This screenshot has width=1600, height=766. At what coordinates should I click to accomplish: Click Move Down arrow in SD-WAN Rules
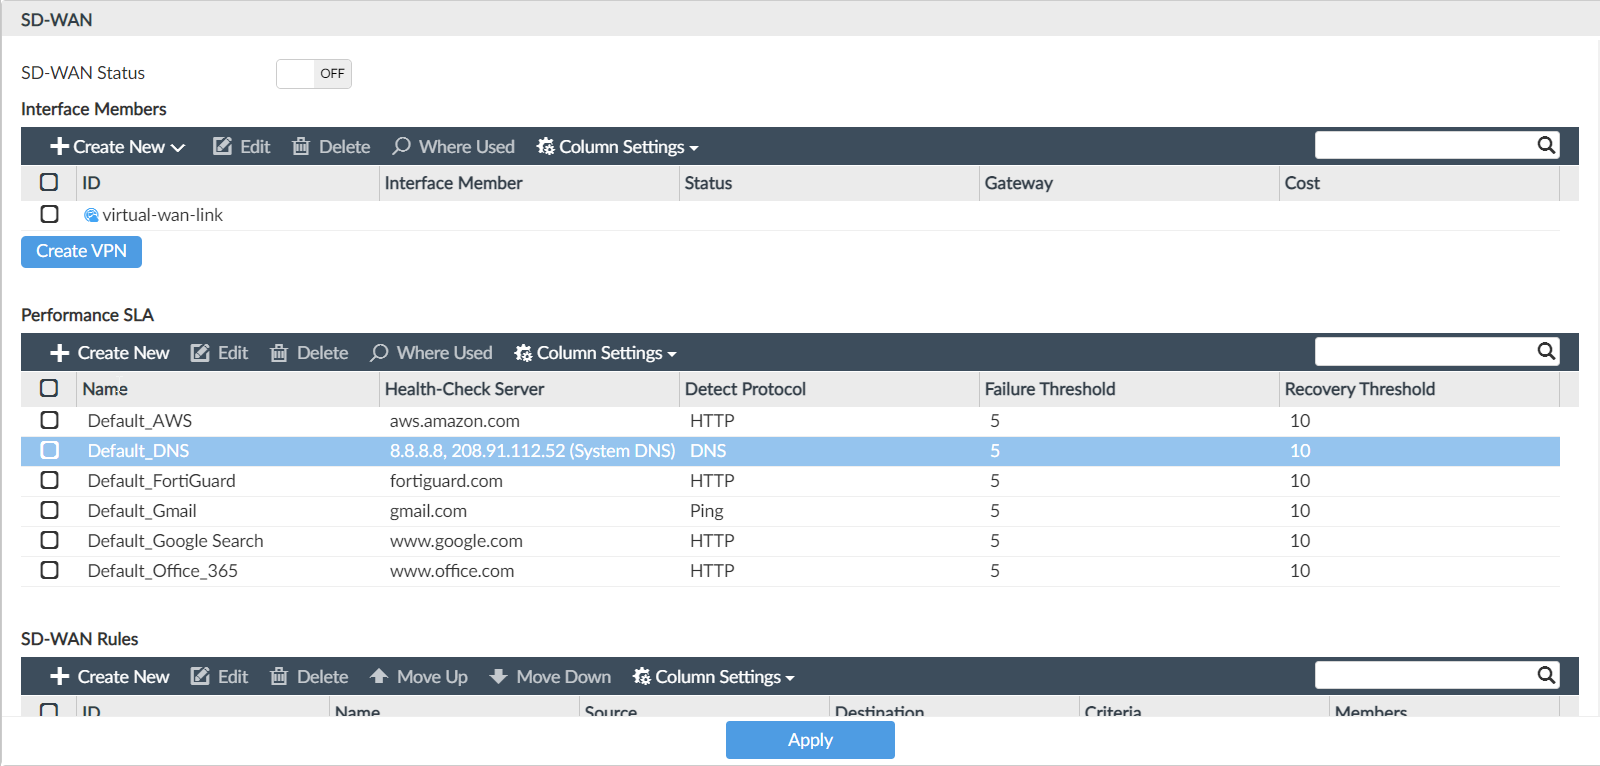498,677
